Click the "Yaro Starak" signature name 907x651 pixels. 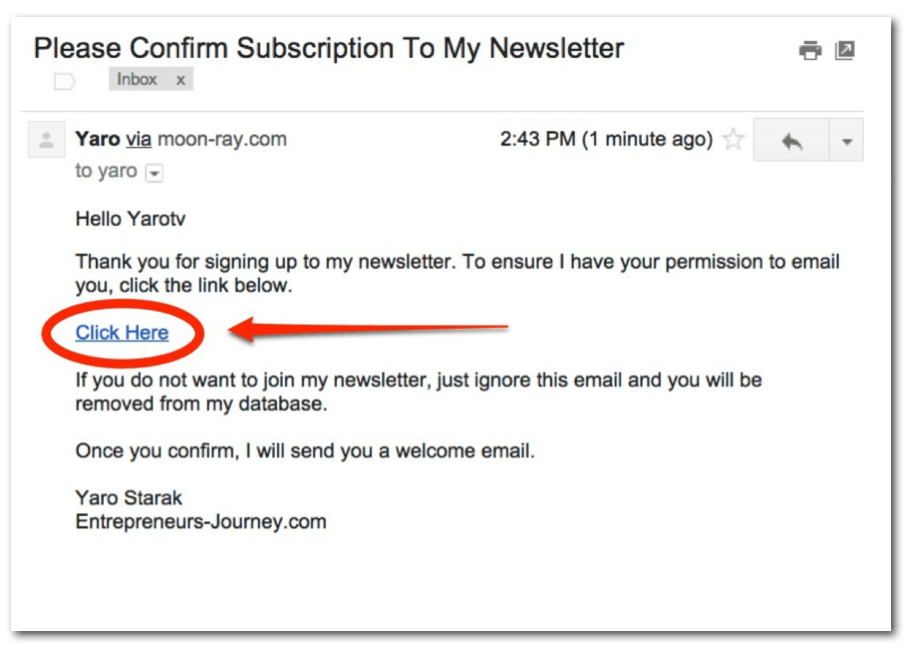129,497
